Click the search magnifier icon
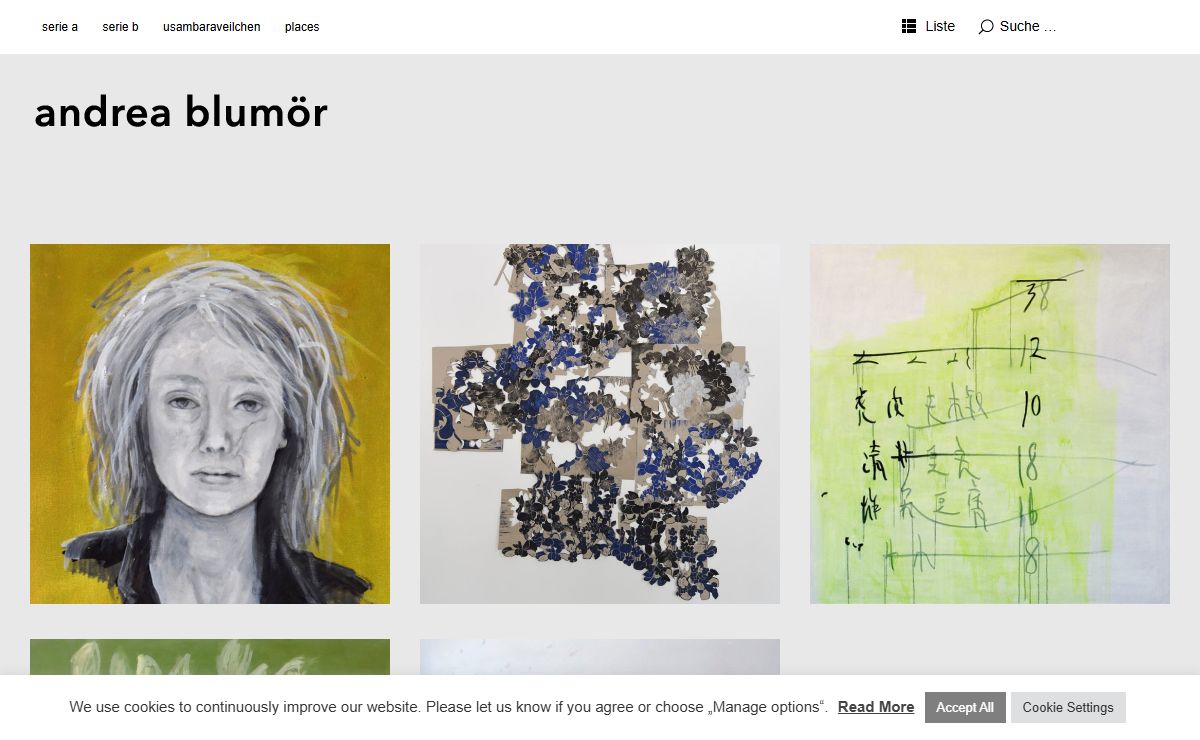The image size is (1200, 740). 986,27
